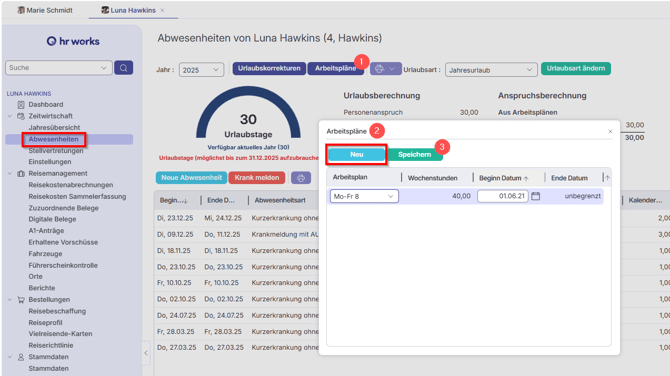The height and width of the screenshot is (376, 670).
Task: Click the Zeitwirtschaft clock icon
Action: coord(21,116)
